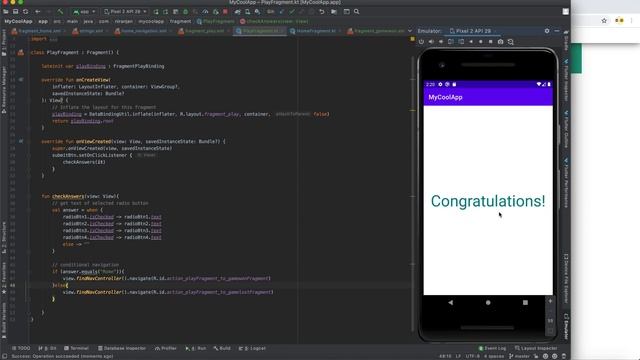640x360 pixels.
Task: Take an emulator screenshot with camera icon
Action: tap(500, 42)
